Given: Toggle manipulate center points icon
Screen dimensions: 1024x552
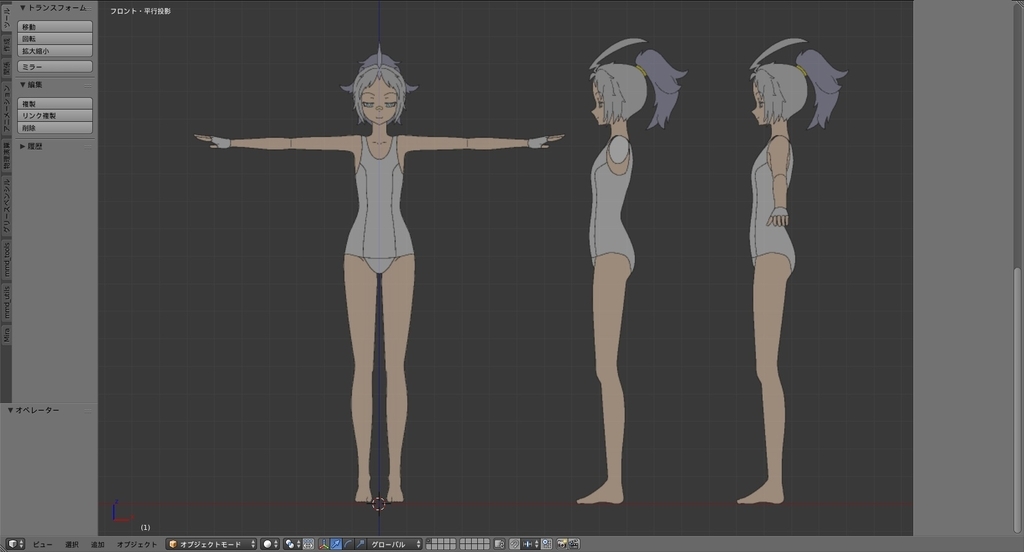Looking at the screenshot, I should click(x=308, y=544).
